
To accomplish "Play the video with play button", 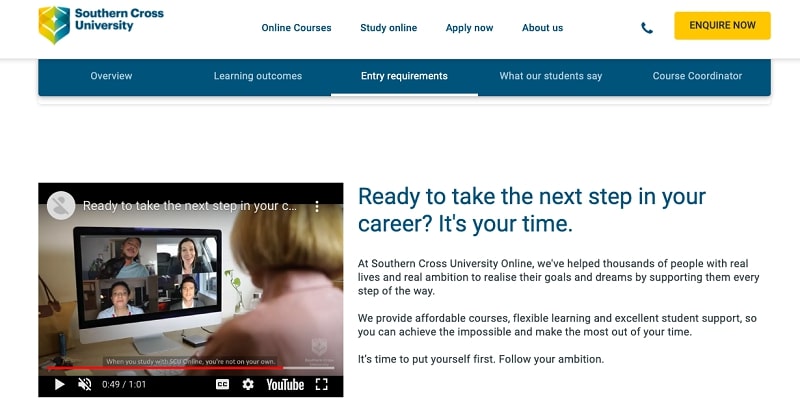I will tap(59, 384).
